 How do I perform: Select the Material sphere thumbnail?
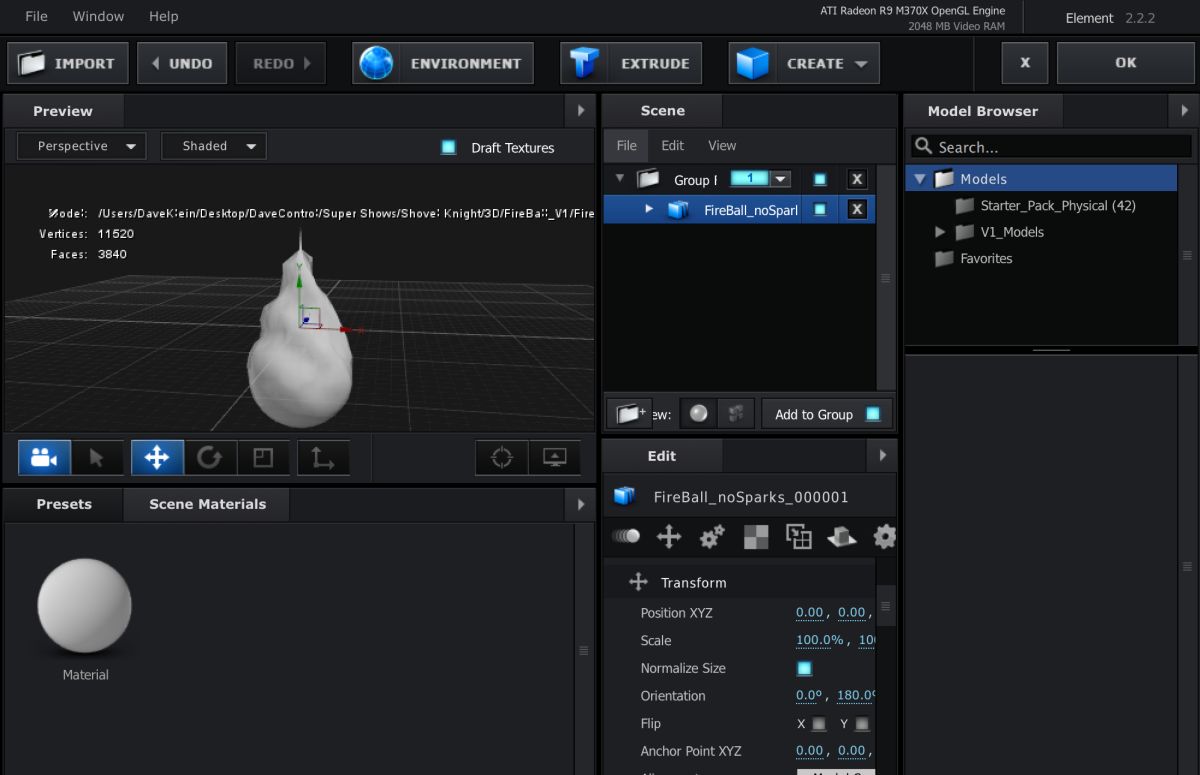85,606
